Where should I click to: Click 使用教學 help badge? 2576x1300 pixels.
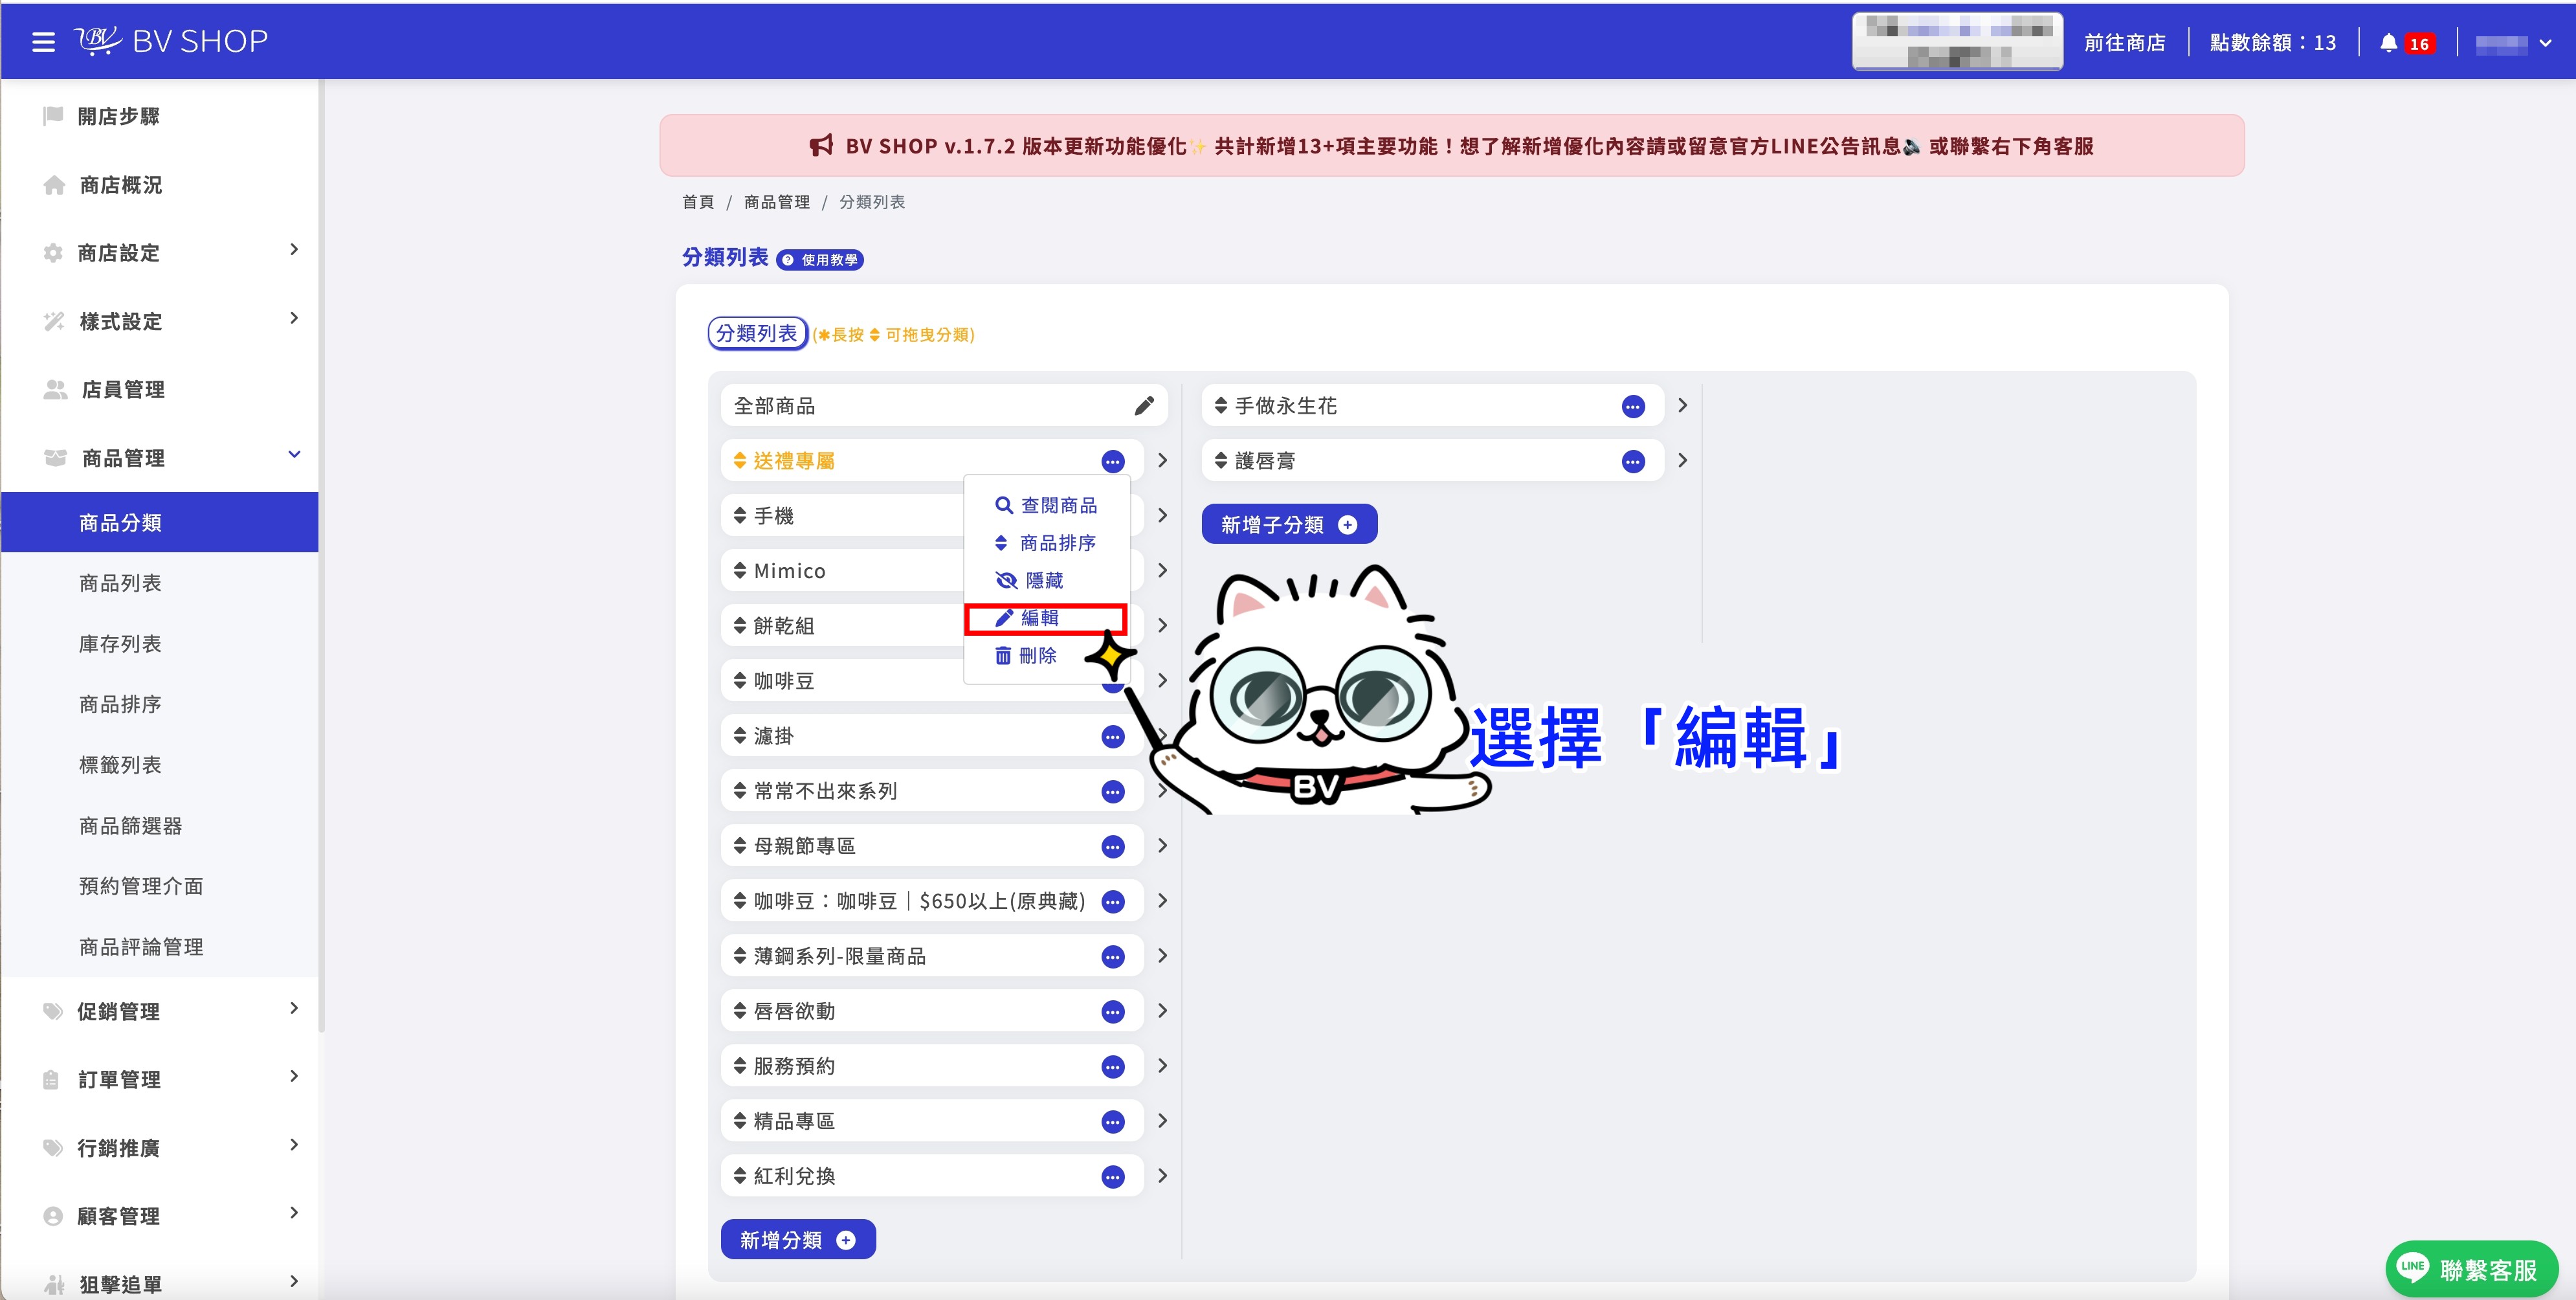tap(820, 260)
